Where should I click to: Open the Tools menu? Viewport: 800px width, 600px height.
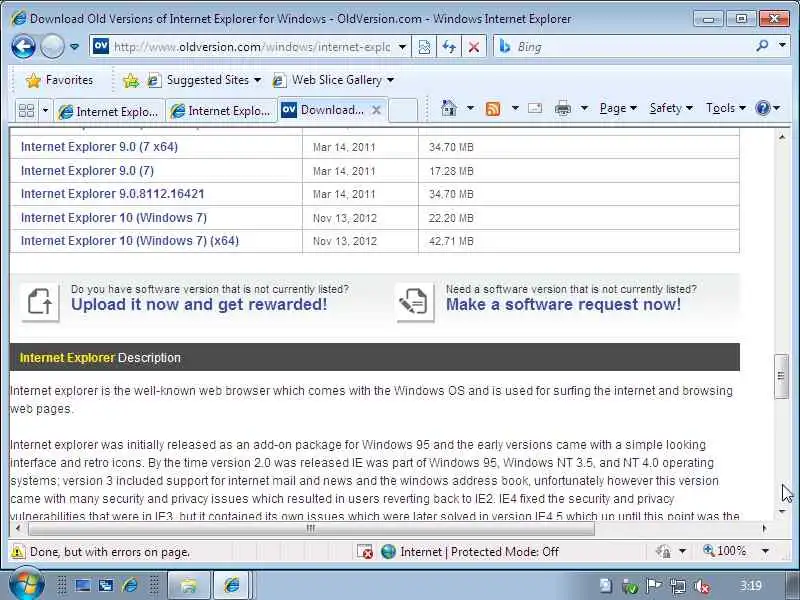pyautogui.click(x=726, y=108)
